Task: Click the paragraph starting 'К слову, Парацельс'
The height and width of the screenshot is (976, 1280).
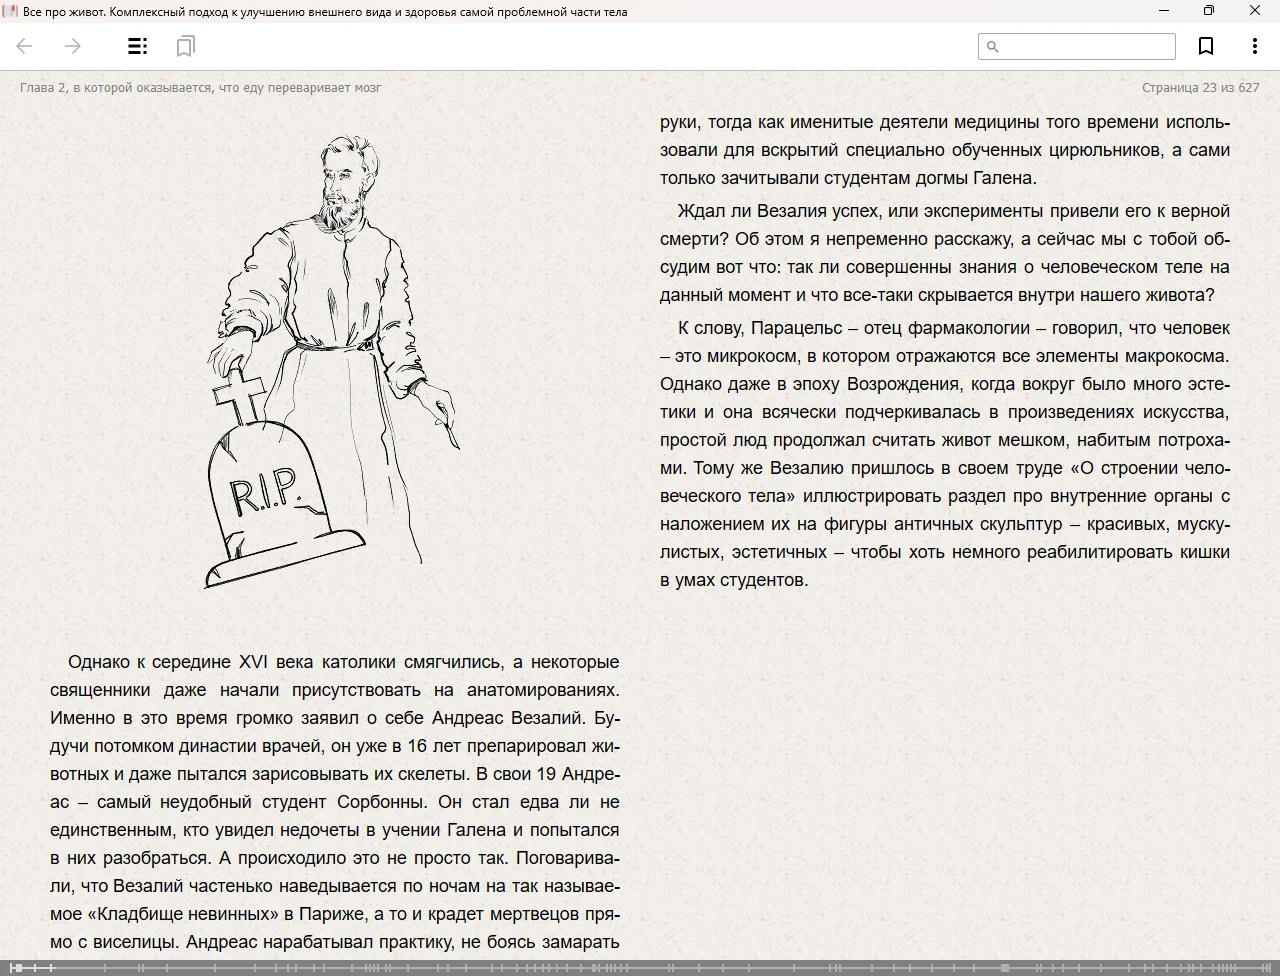Action: tap(944, 453)
